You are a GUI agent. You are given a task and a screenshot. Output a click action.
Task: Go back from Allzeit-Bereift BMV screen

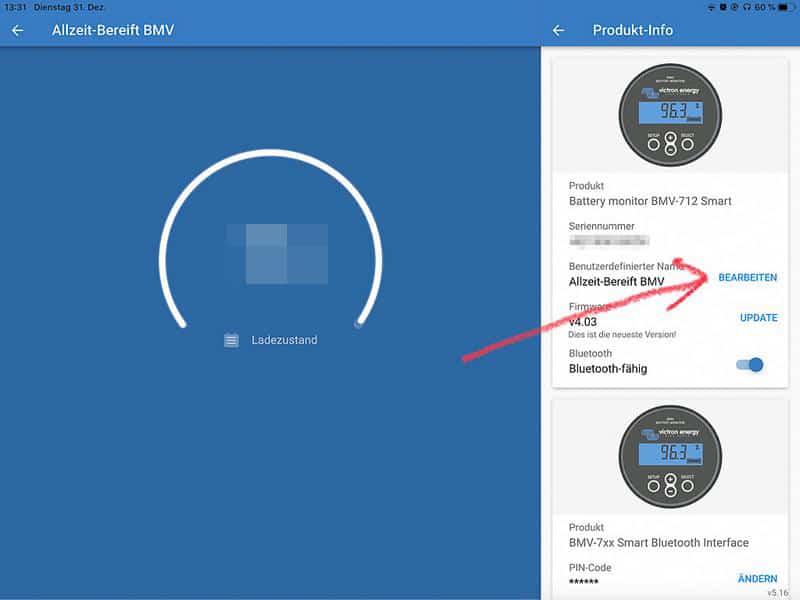point(17,30)
